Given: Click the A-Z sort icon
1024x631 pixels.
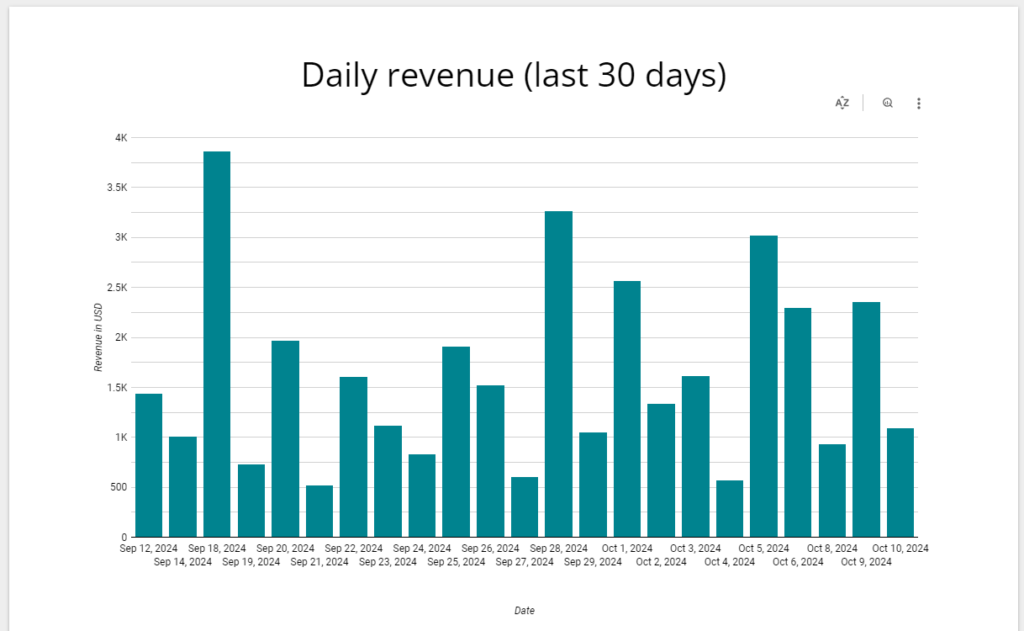Looking at the screenshot, I should click(x=842, y=103).
